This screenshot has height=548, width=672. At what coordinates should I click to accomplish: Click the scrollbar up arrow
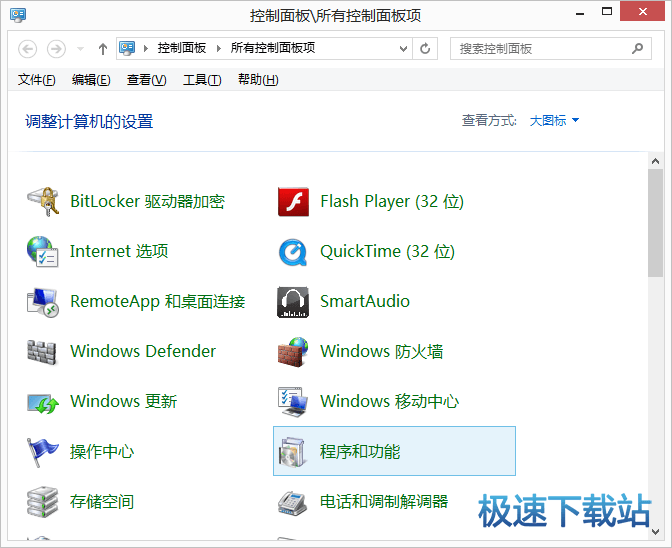click(x=655, y=161)
